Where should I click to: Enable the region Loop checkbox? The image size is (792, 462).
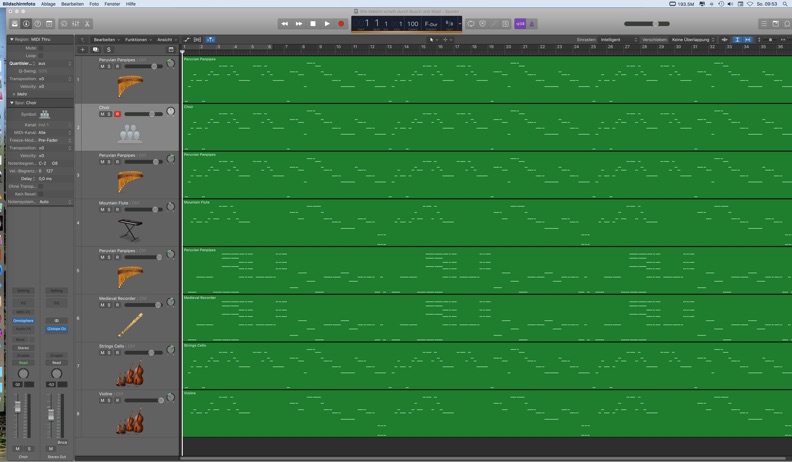pyautogui.click(x=41, y=56)
